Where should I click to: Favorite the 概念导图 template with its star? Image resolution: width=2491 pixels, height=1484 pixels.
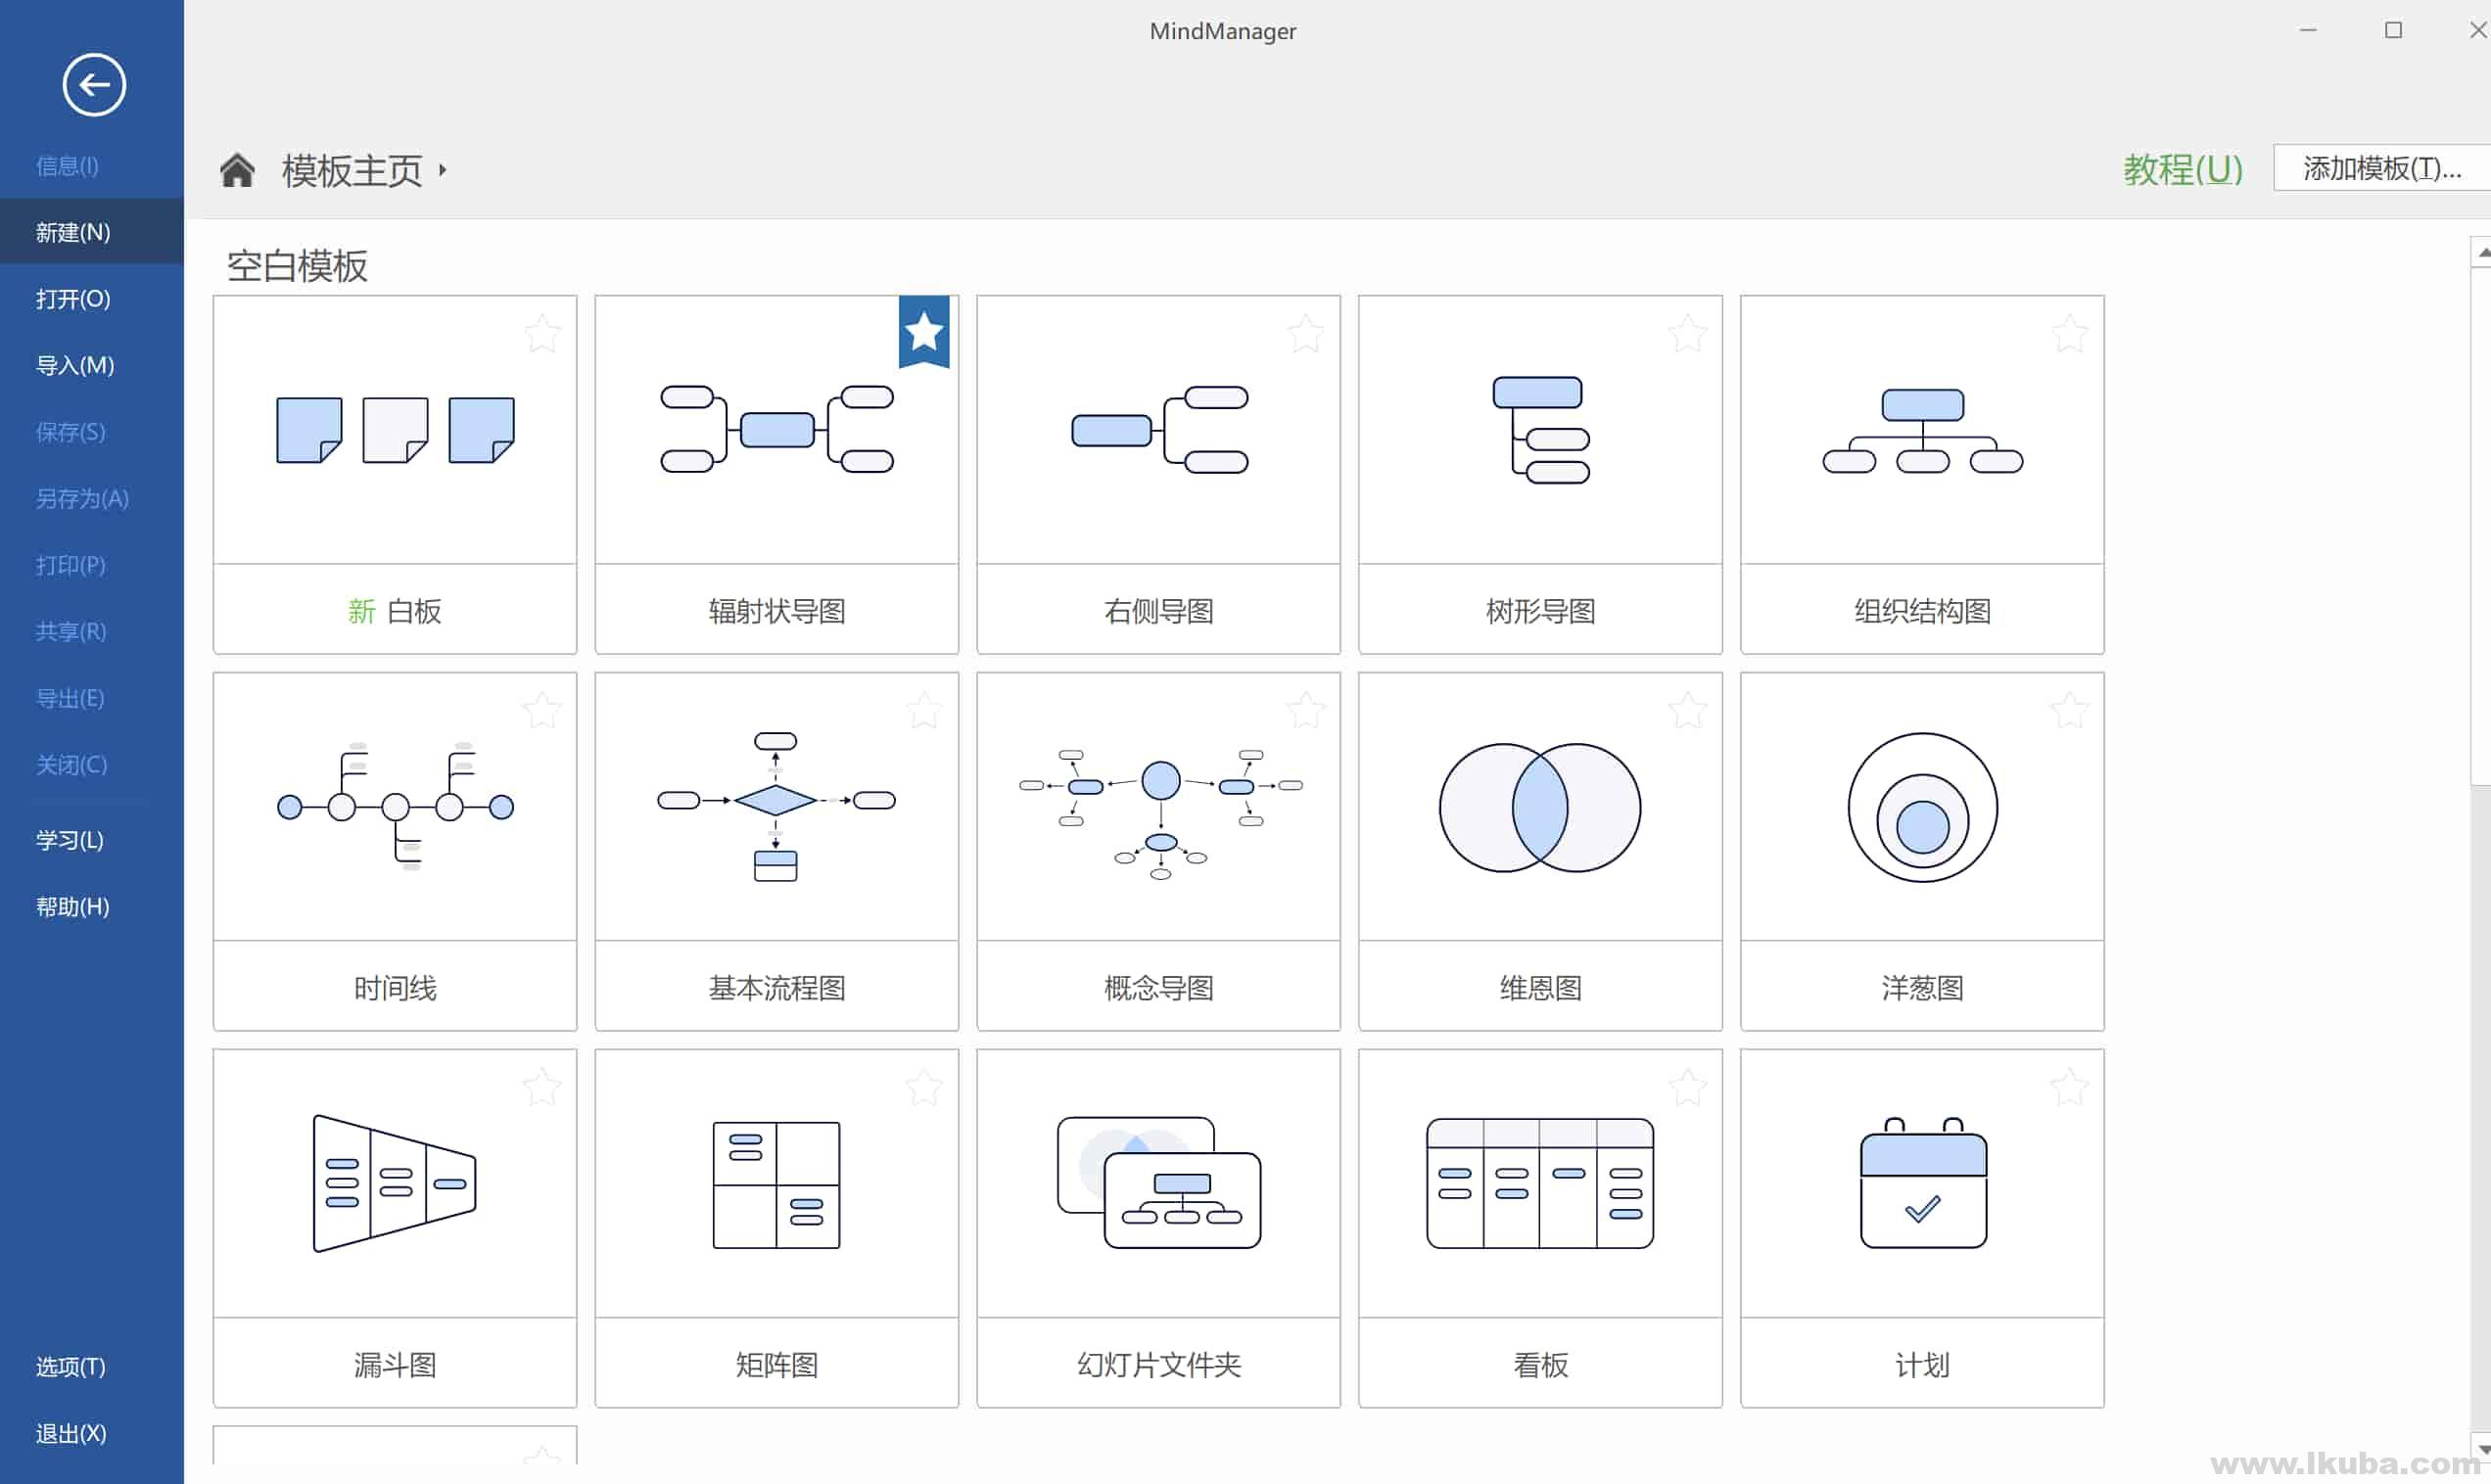(1305, 710)
